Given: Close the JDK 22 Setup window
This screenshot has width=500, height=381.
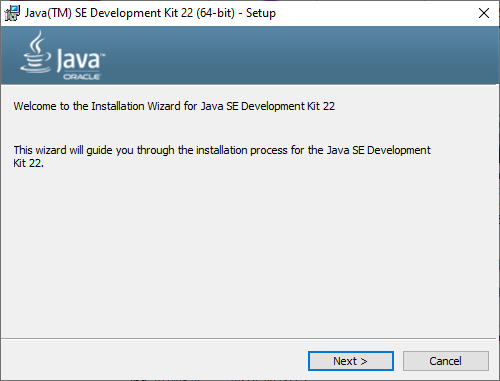Looking at the screenshot, I should [484, 13].
